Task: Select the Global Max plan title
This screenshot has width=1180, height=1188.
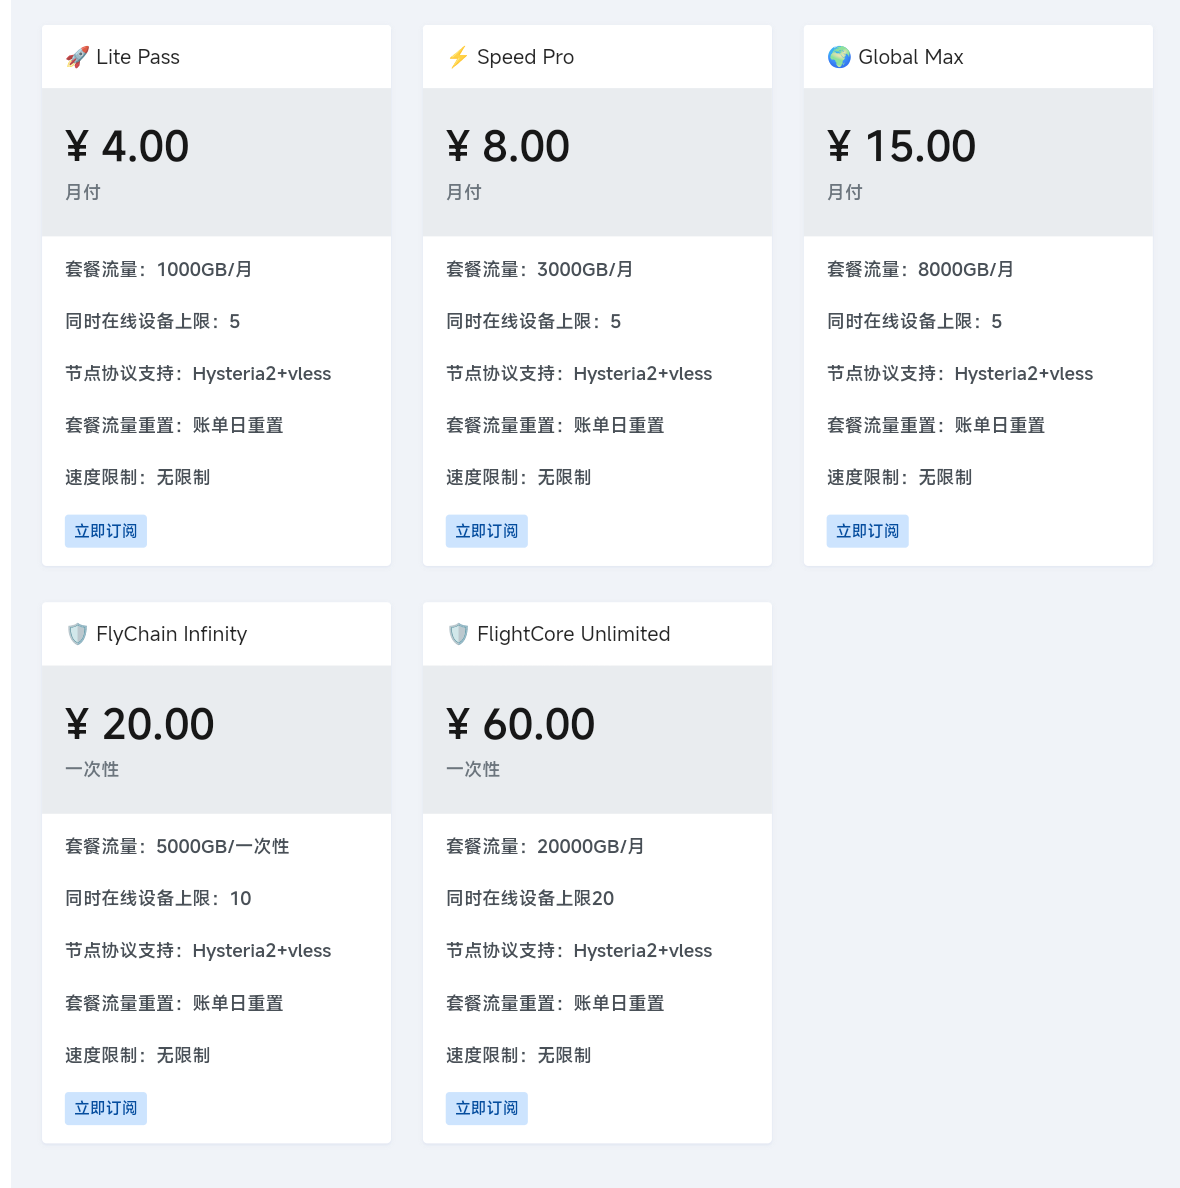Action: (911, 57)
